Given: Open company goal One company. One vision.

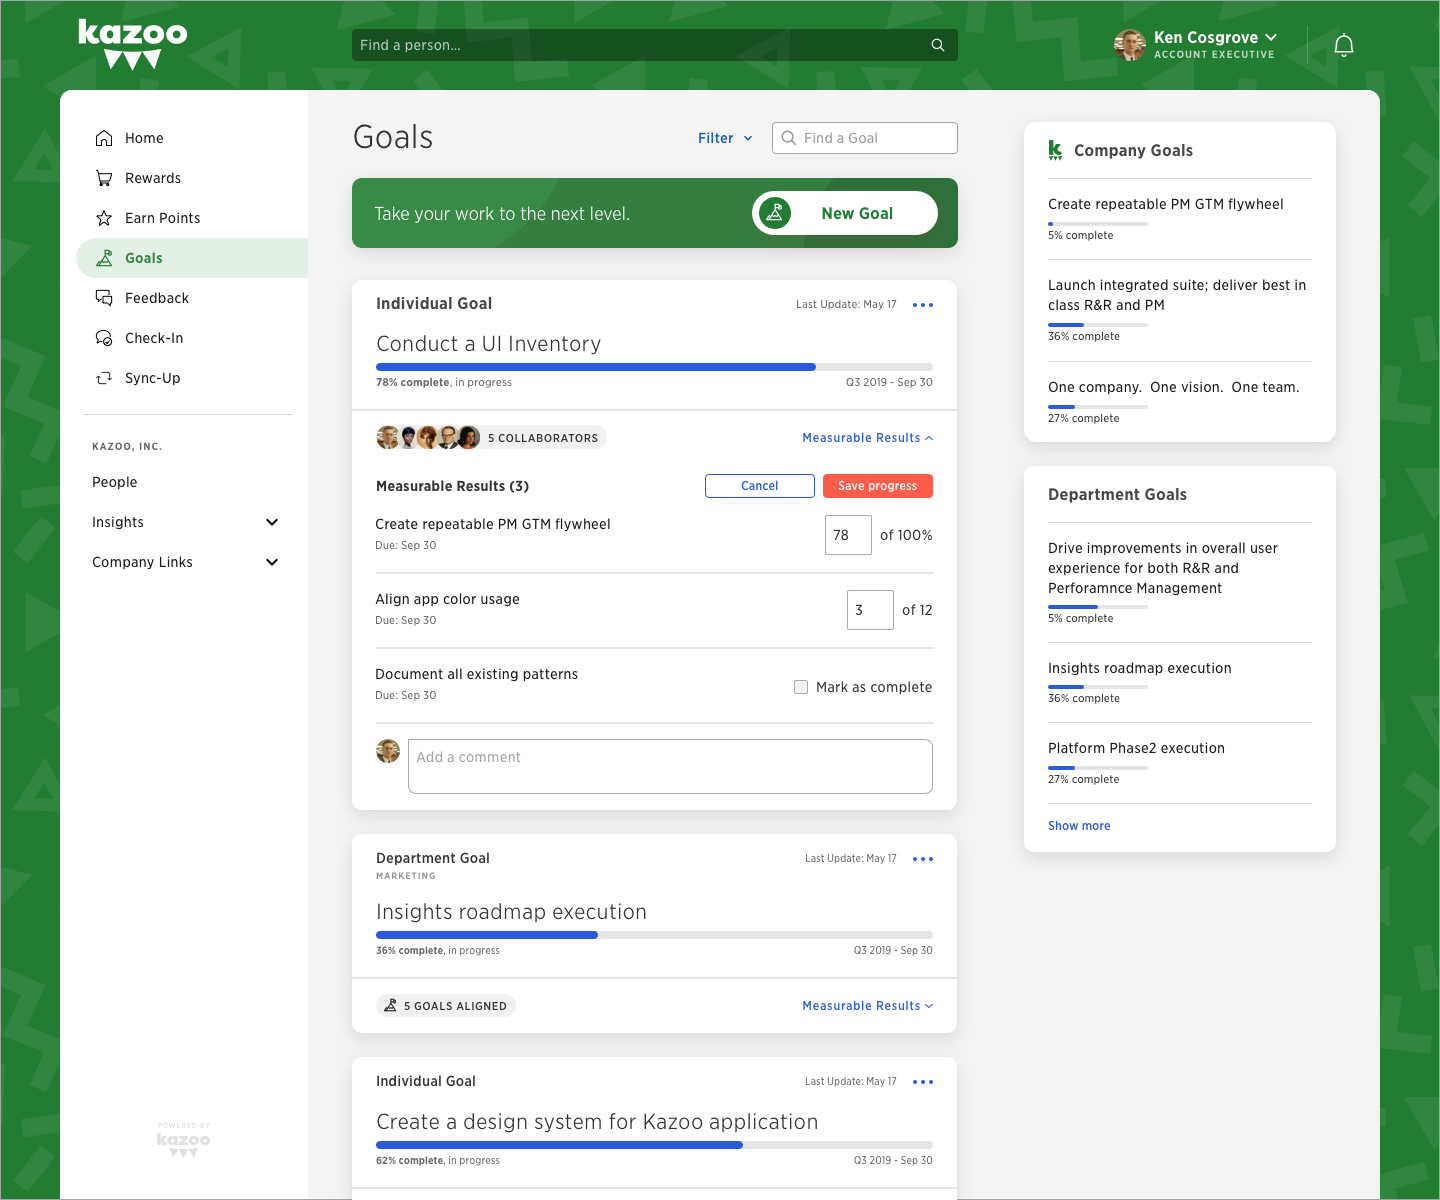Looking at the screenshot, I should pos(1174,387).
